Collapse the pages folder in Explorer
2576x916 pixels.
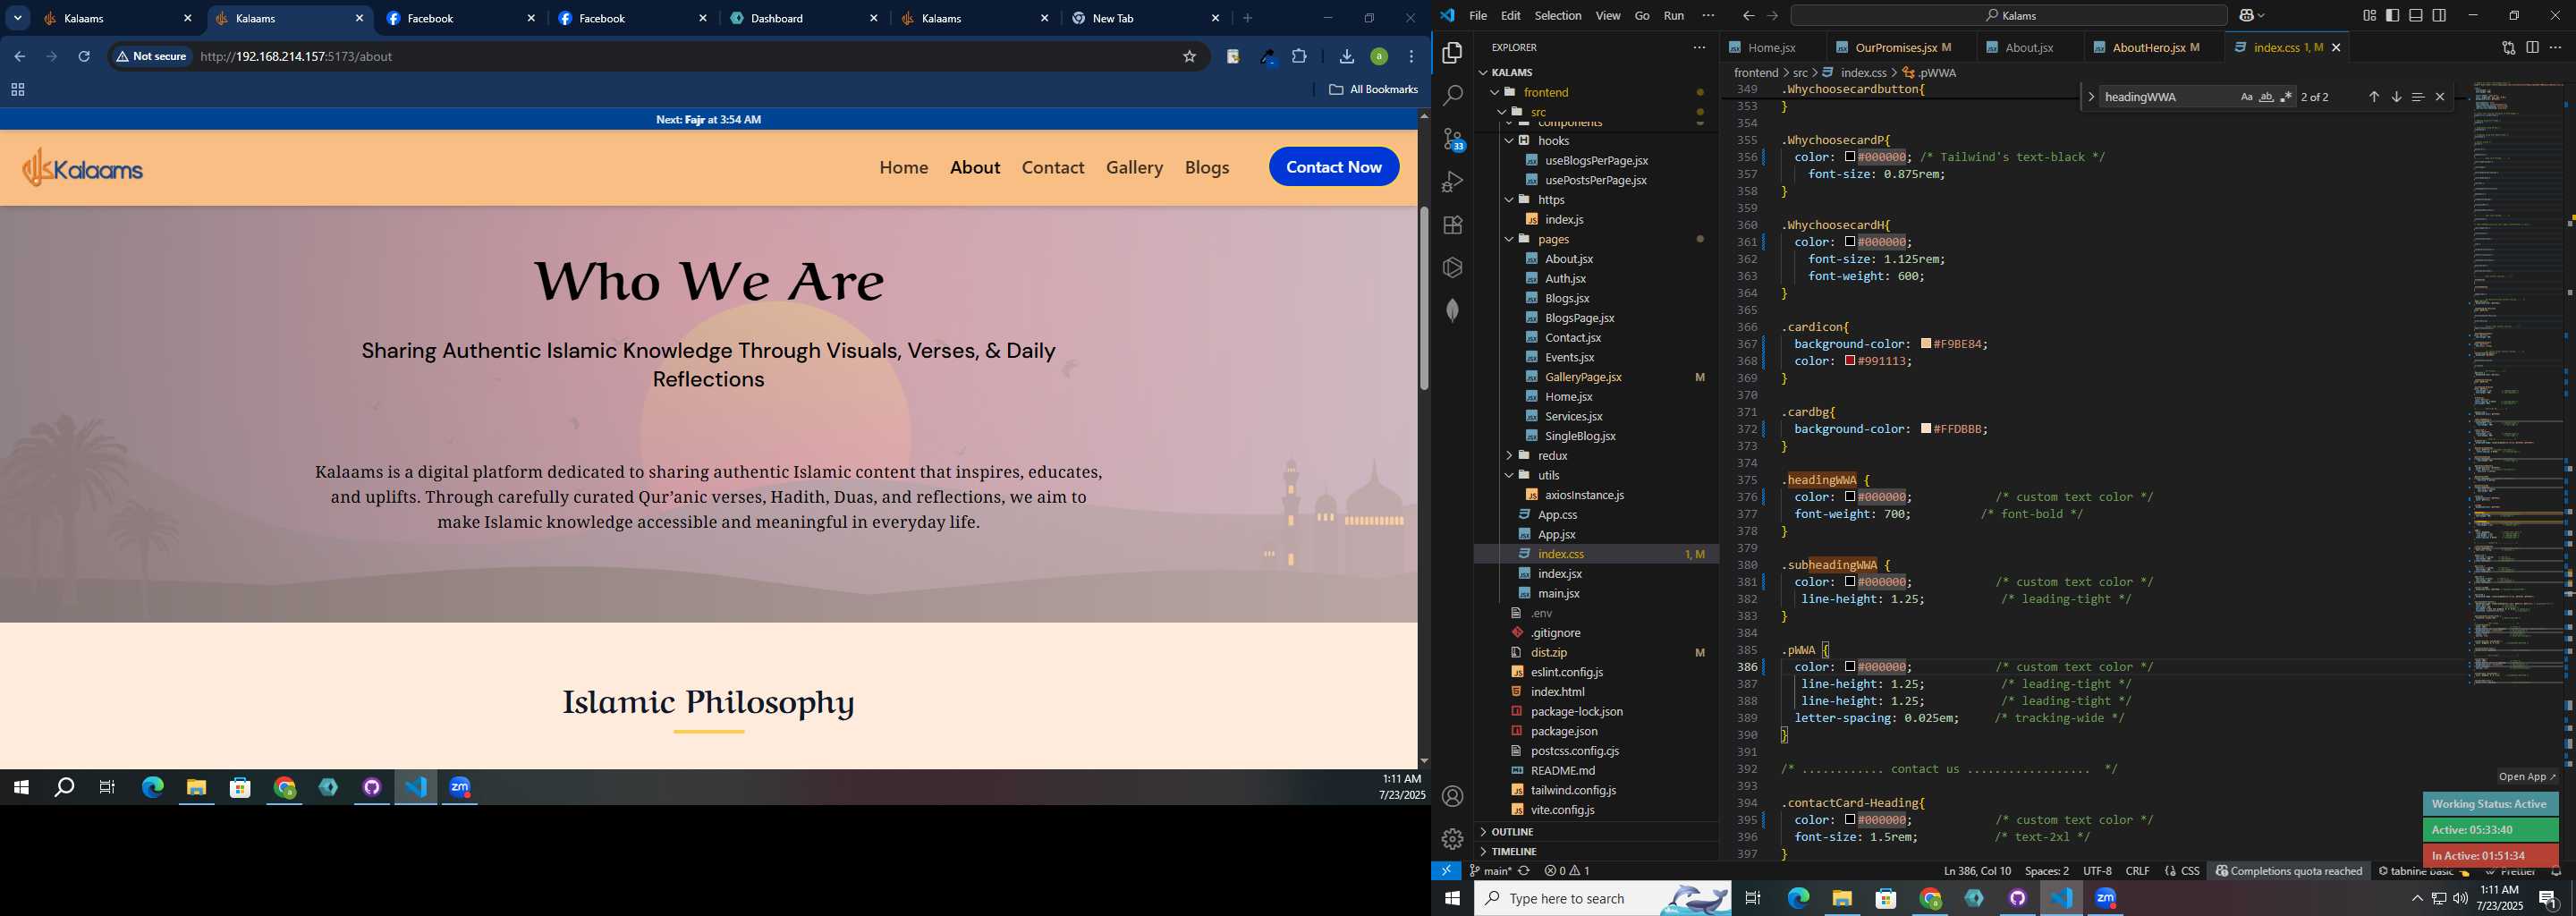pos(1509,239)
